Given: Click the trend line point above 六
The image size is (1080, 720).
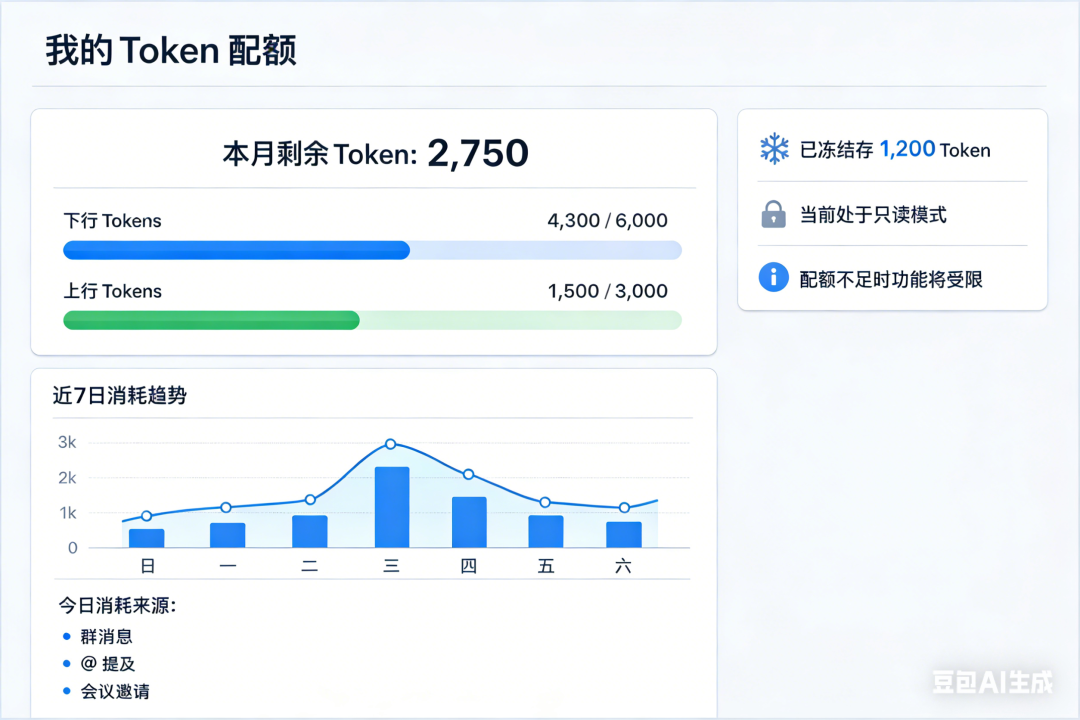Looking at the screenshot, I should click(624, 508).
